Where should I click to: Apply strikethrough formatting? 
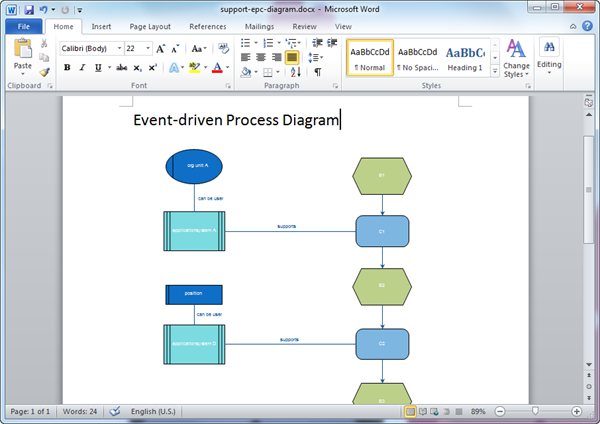[x=121, y=67]
